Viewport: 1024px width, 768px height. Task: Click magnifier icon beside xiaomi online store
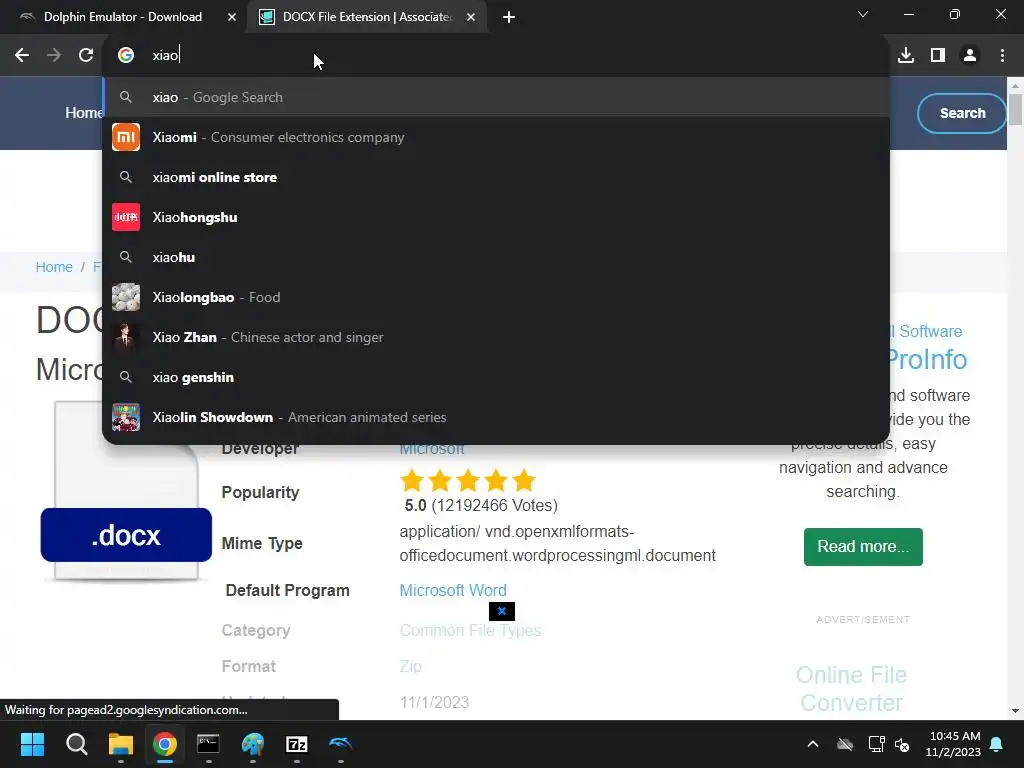pos(126,177)
